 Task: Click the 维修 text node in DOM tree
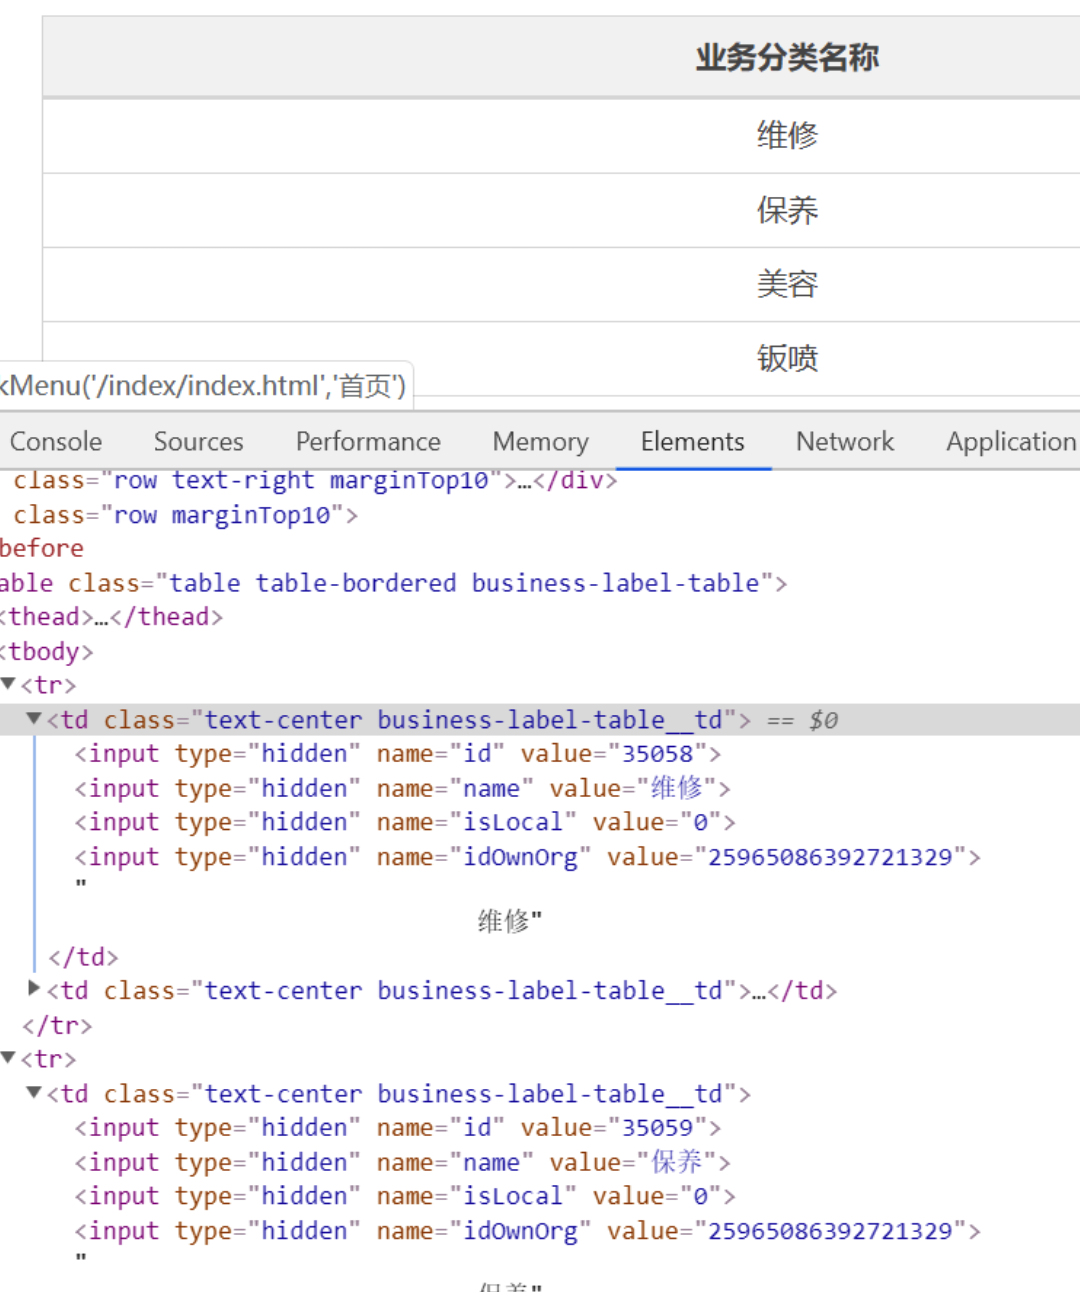tap(509, 920)
